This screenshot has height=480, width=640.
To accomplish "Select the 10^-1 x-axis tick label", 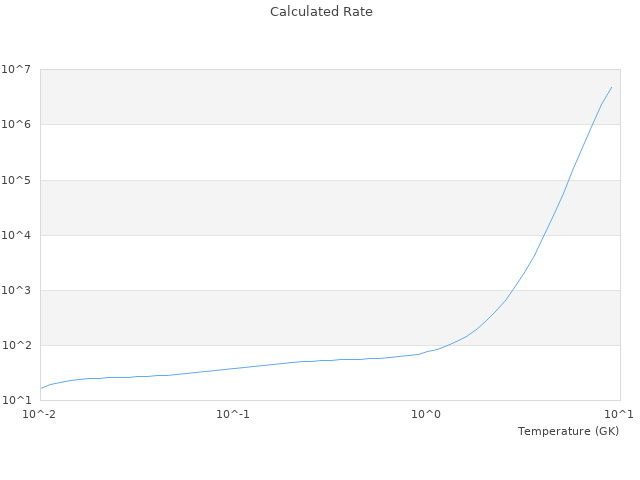I will point(233,414).
